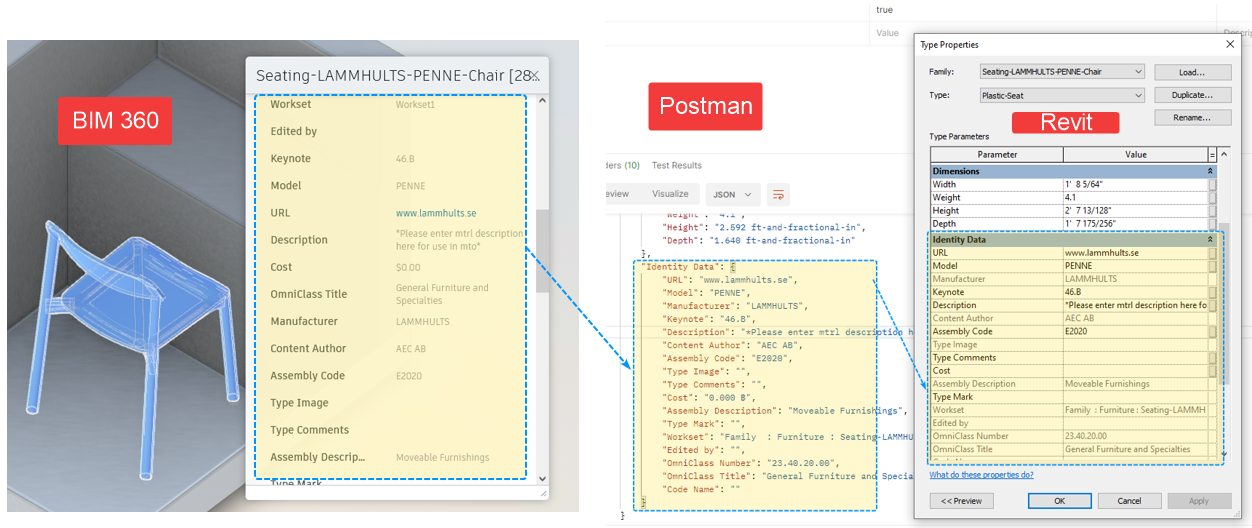
Task: Click the BIM 360 properties panel scrollbar
Action: tap(542, 250)
